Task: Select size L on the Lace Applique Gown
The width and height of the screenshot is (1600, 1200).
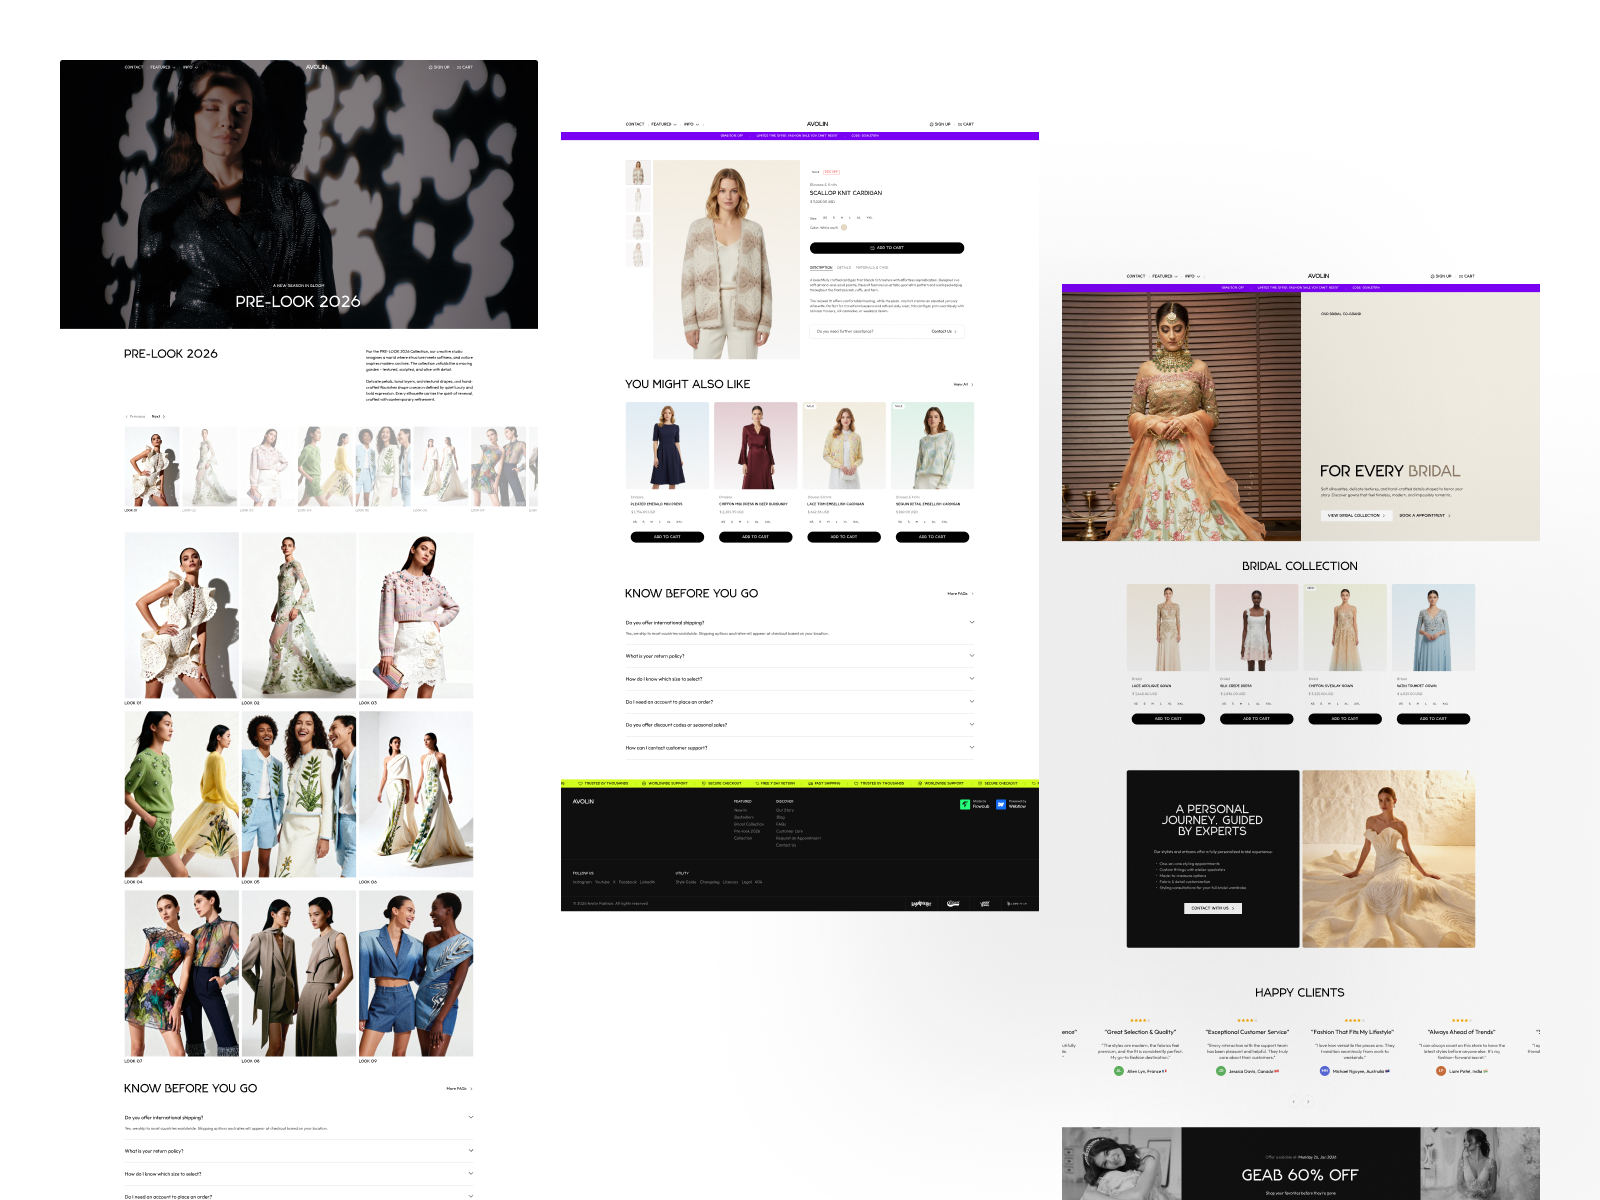Action: pyautogui.click(x=1159, y=704)
